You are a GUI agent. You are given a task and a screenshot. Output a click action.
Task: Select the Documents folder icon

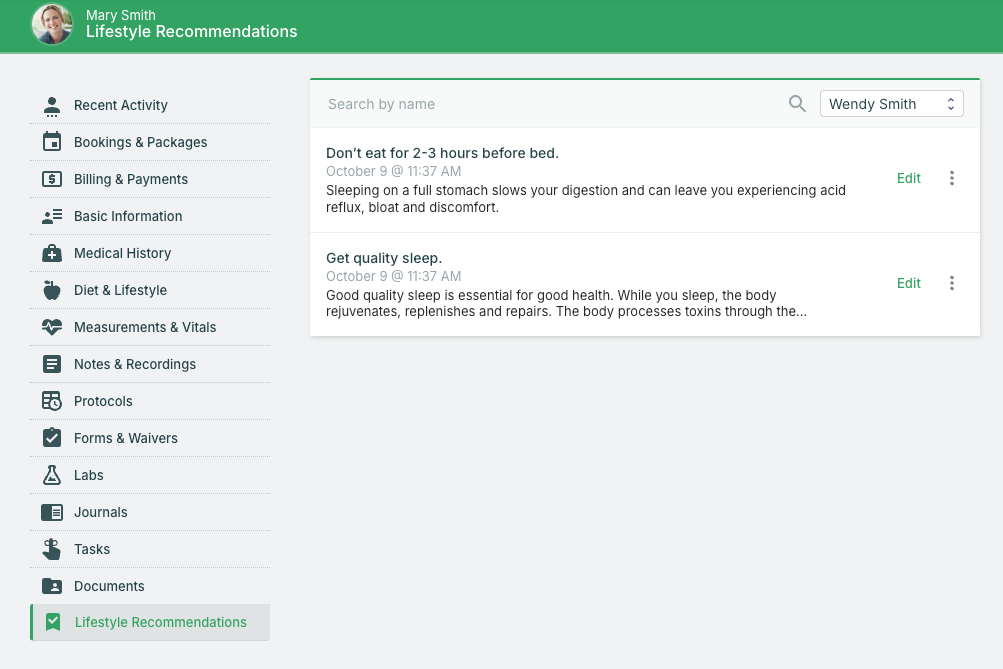pos(52,586)
